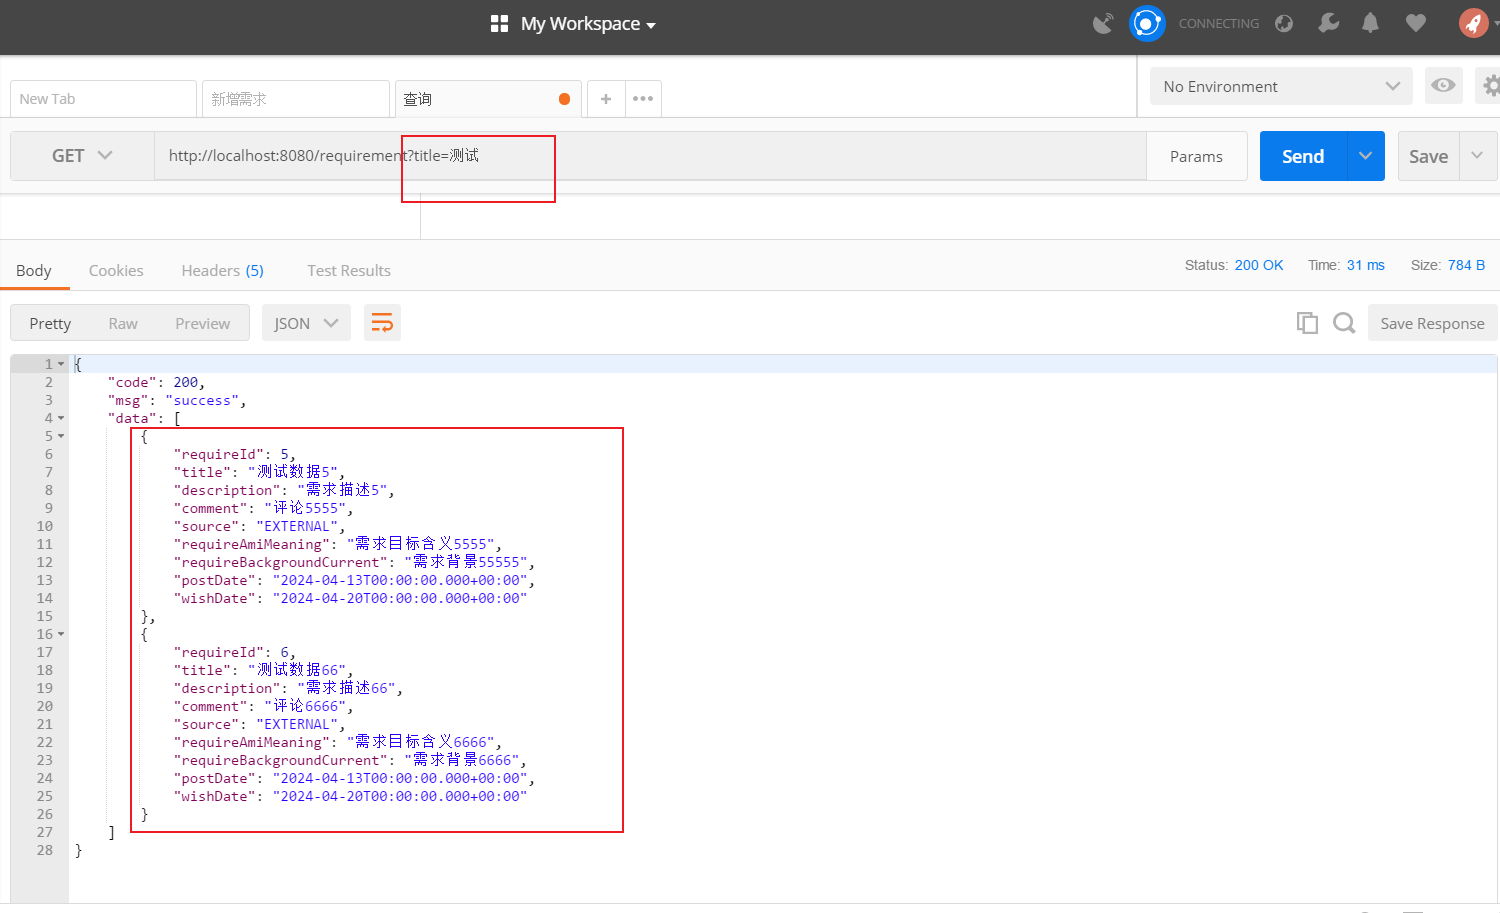Switch to the Headers (5) tab
Image resolution: width=1500 pixels, height=913 pixels.
click(x=222, y=270)
